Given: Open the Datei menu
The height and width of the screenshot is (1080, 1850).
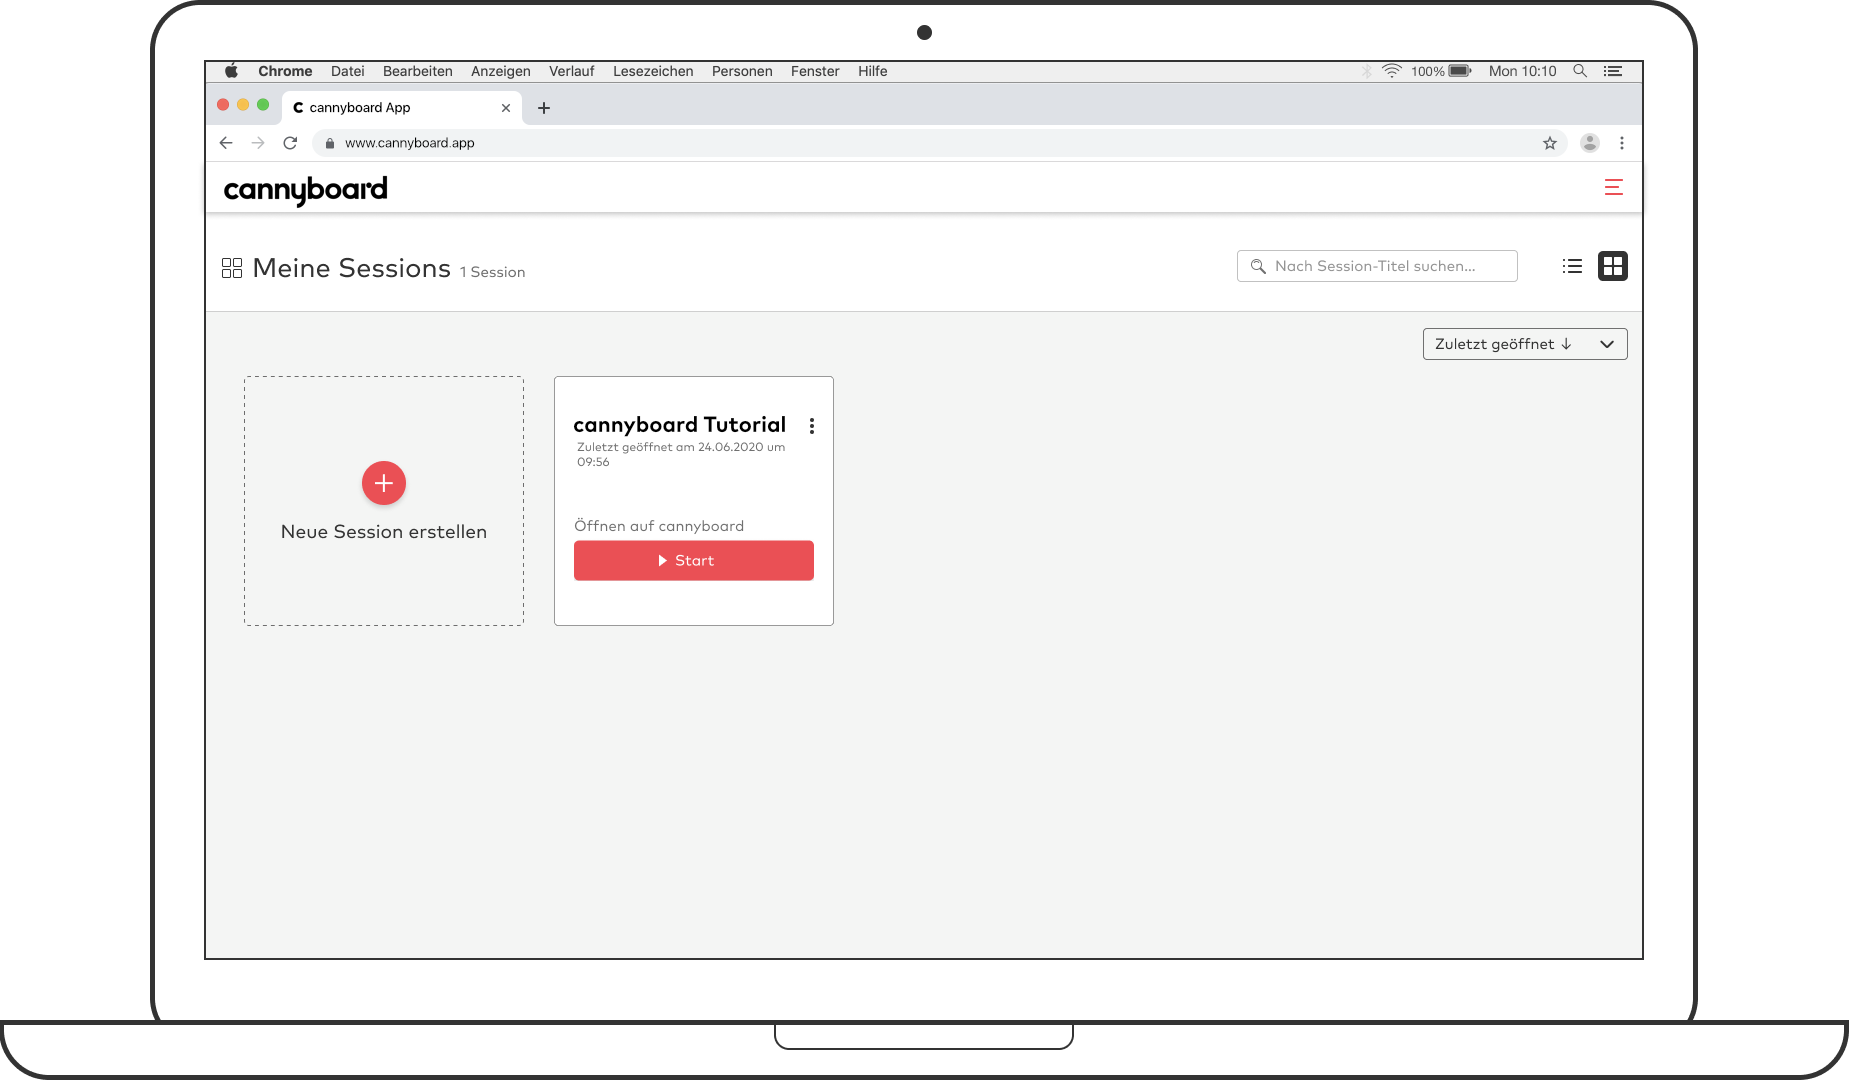Looking at the screenshot, I should [x=348, y=71].
